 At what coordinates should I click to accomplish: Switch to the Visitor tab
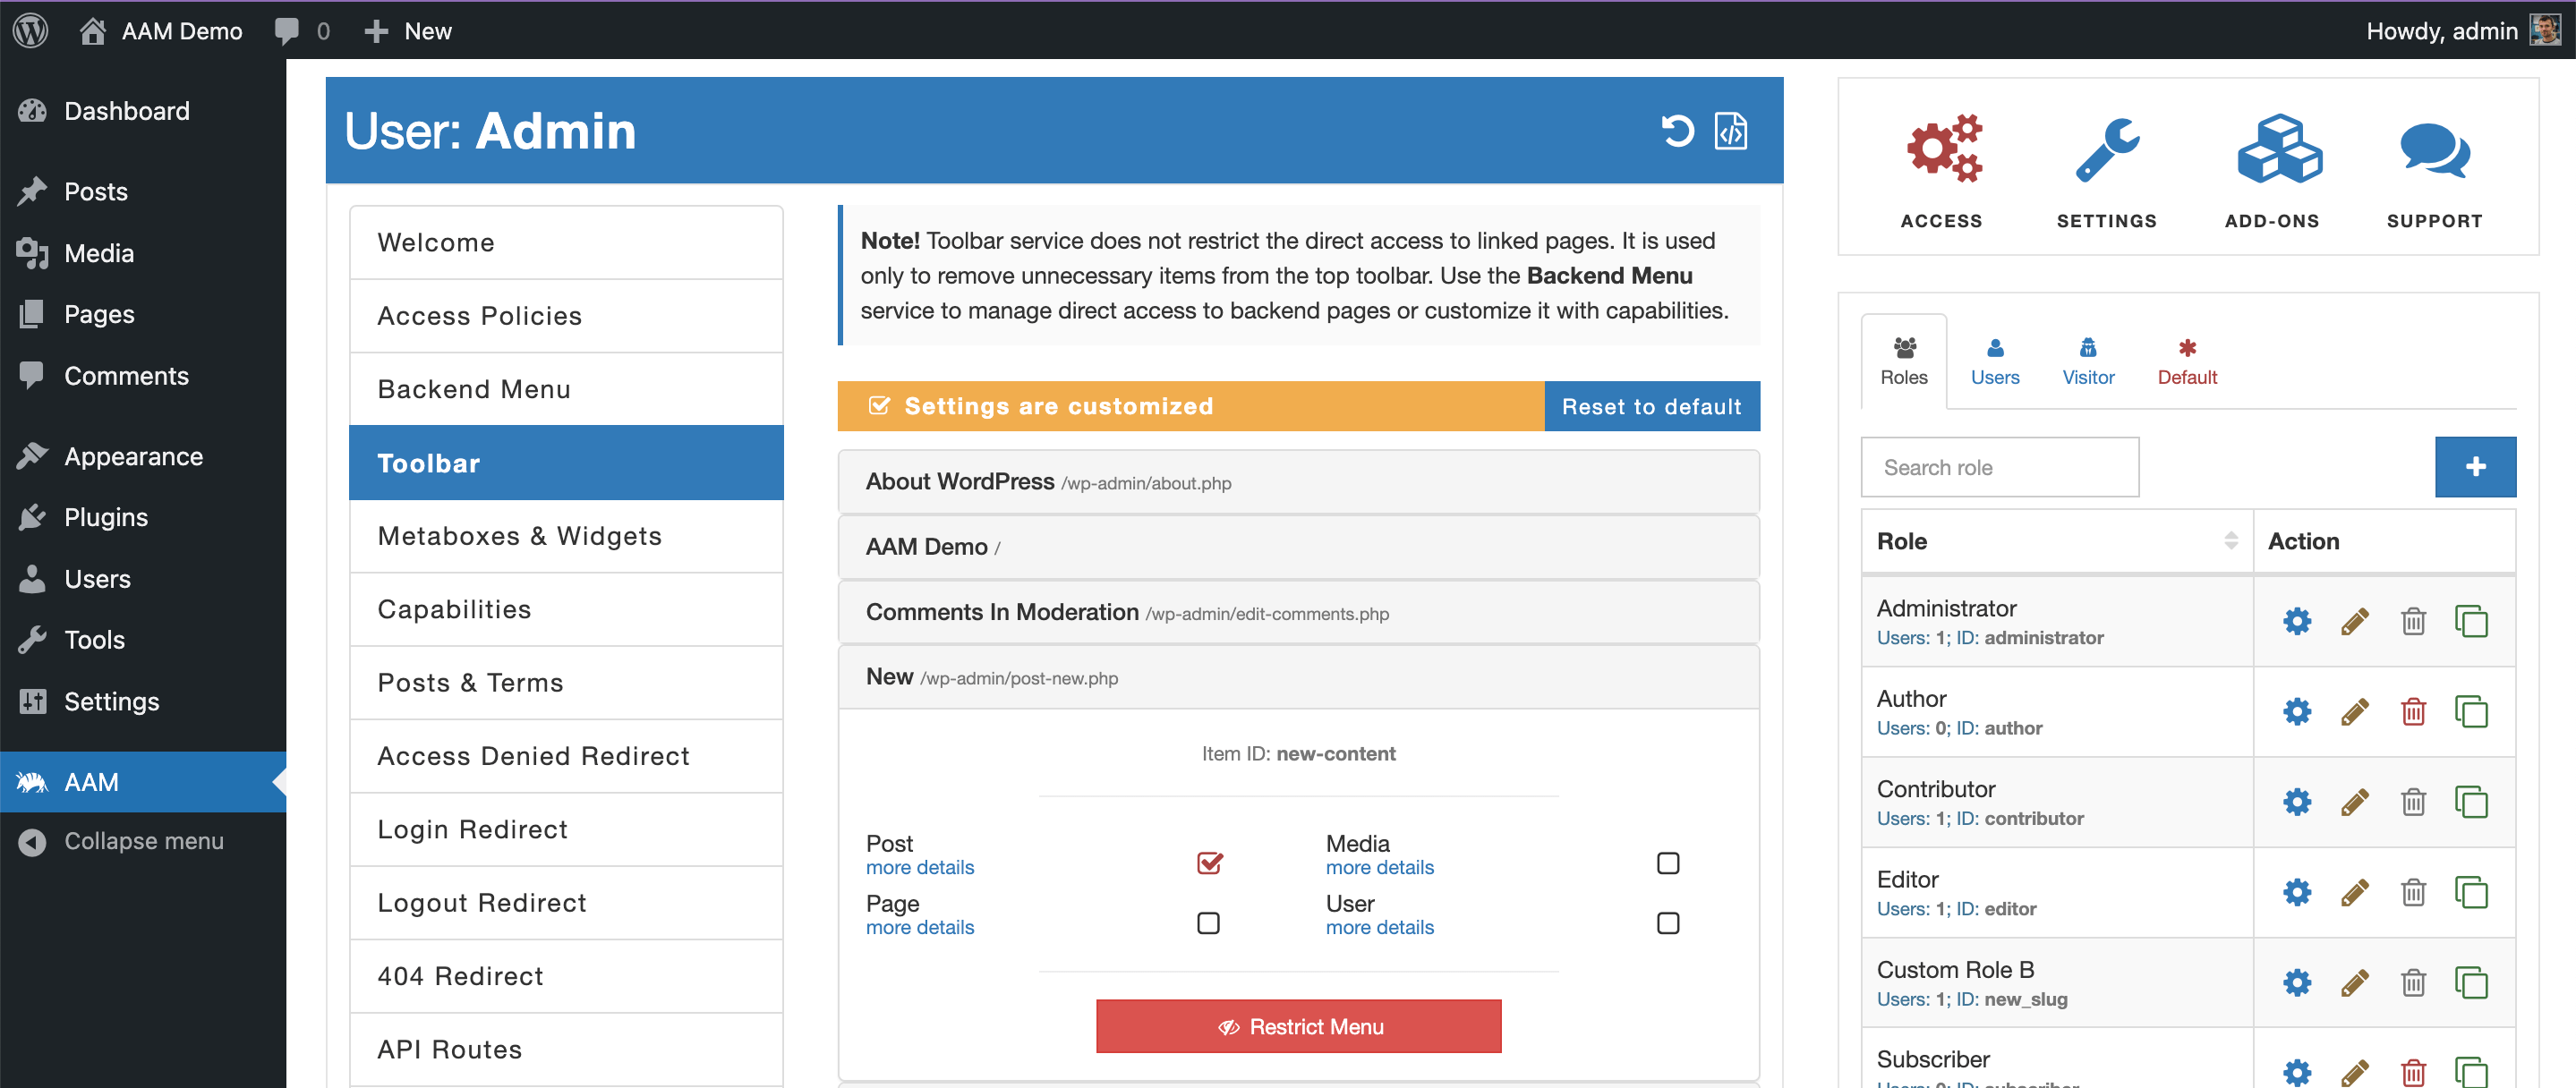point(2088,362)
